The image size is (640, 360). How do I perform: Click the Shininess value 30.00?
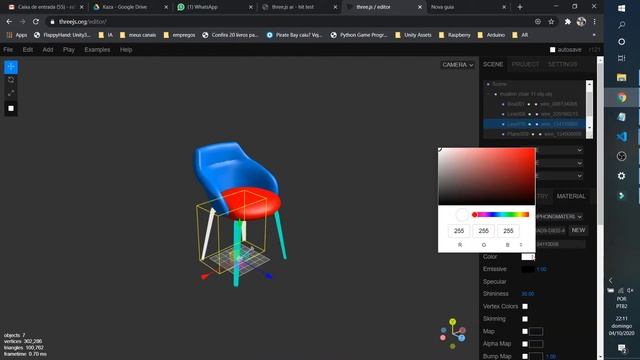[528, 294]
